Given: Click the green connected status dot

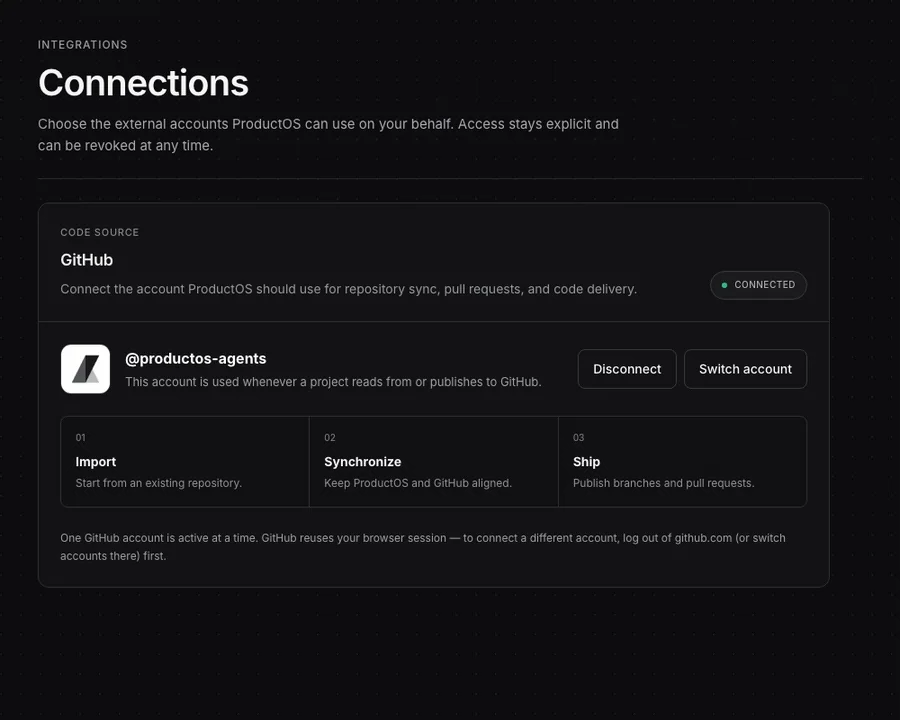Looking at the screenshot, I should pyautogui.click(x=724, y=285).
